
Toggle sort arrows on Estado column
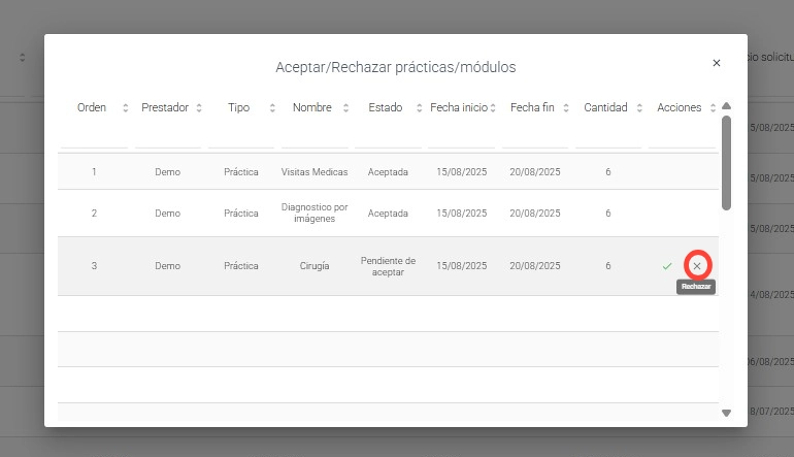point(419,108)
